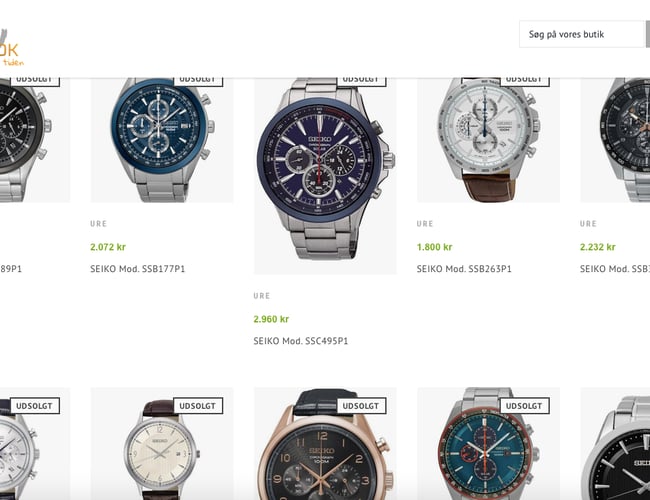650x500 pixels.
Task: Open the teal-dial chronograph with red bezel
Action: [x=488, y=444]
